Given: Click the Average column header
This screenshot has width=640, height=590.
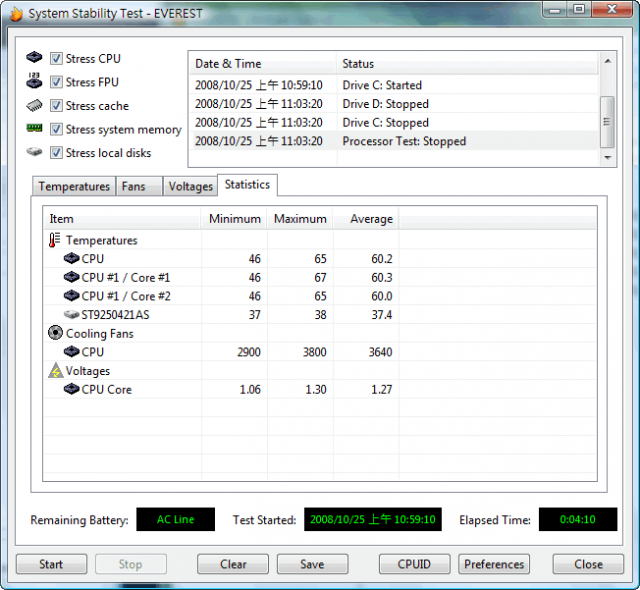Looking at the screenshot, I should point(366,219).
